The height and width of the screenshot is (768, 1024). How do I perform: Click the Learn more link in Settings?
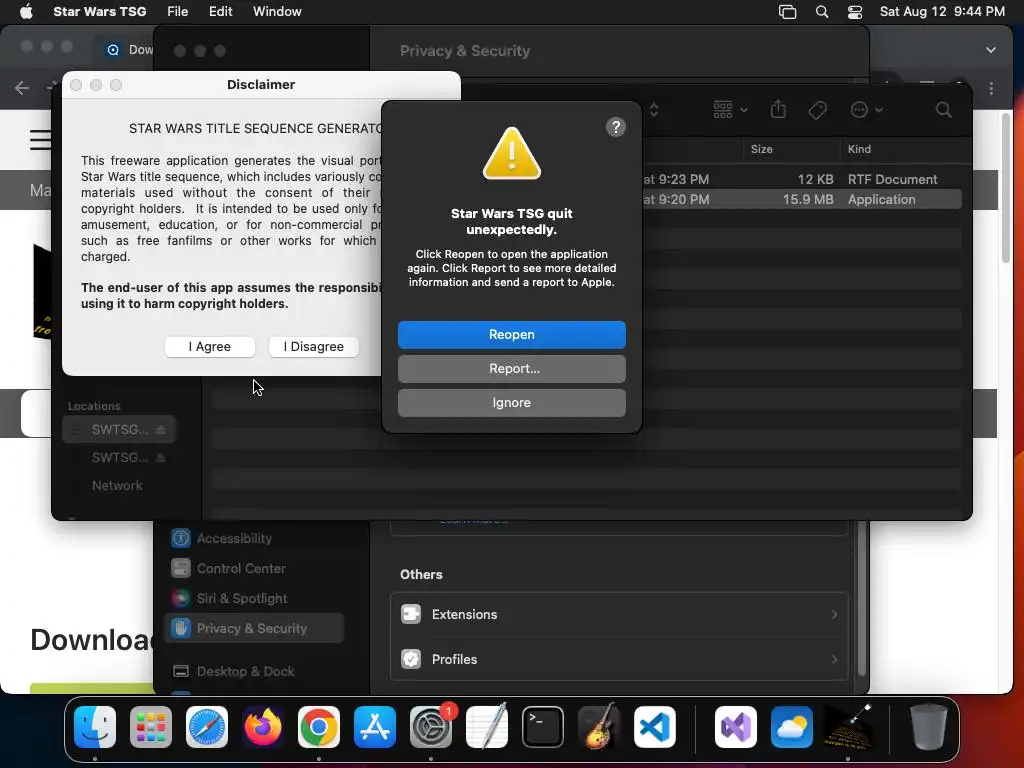(x=473, y=521)
